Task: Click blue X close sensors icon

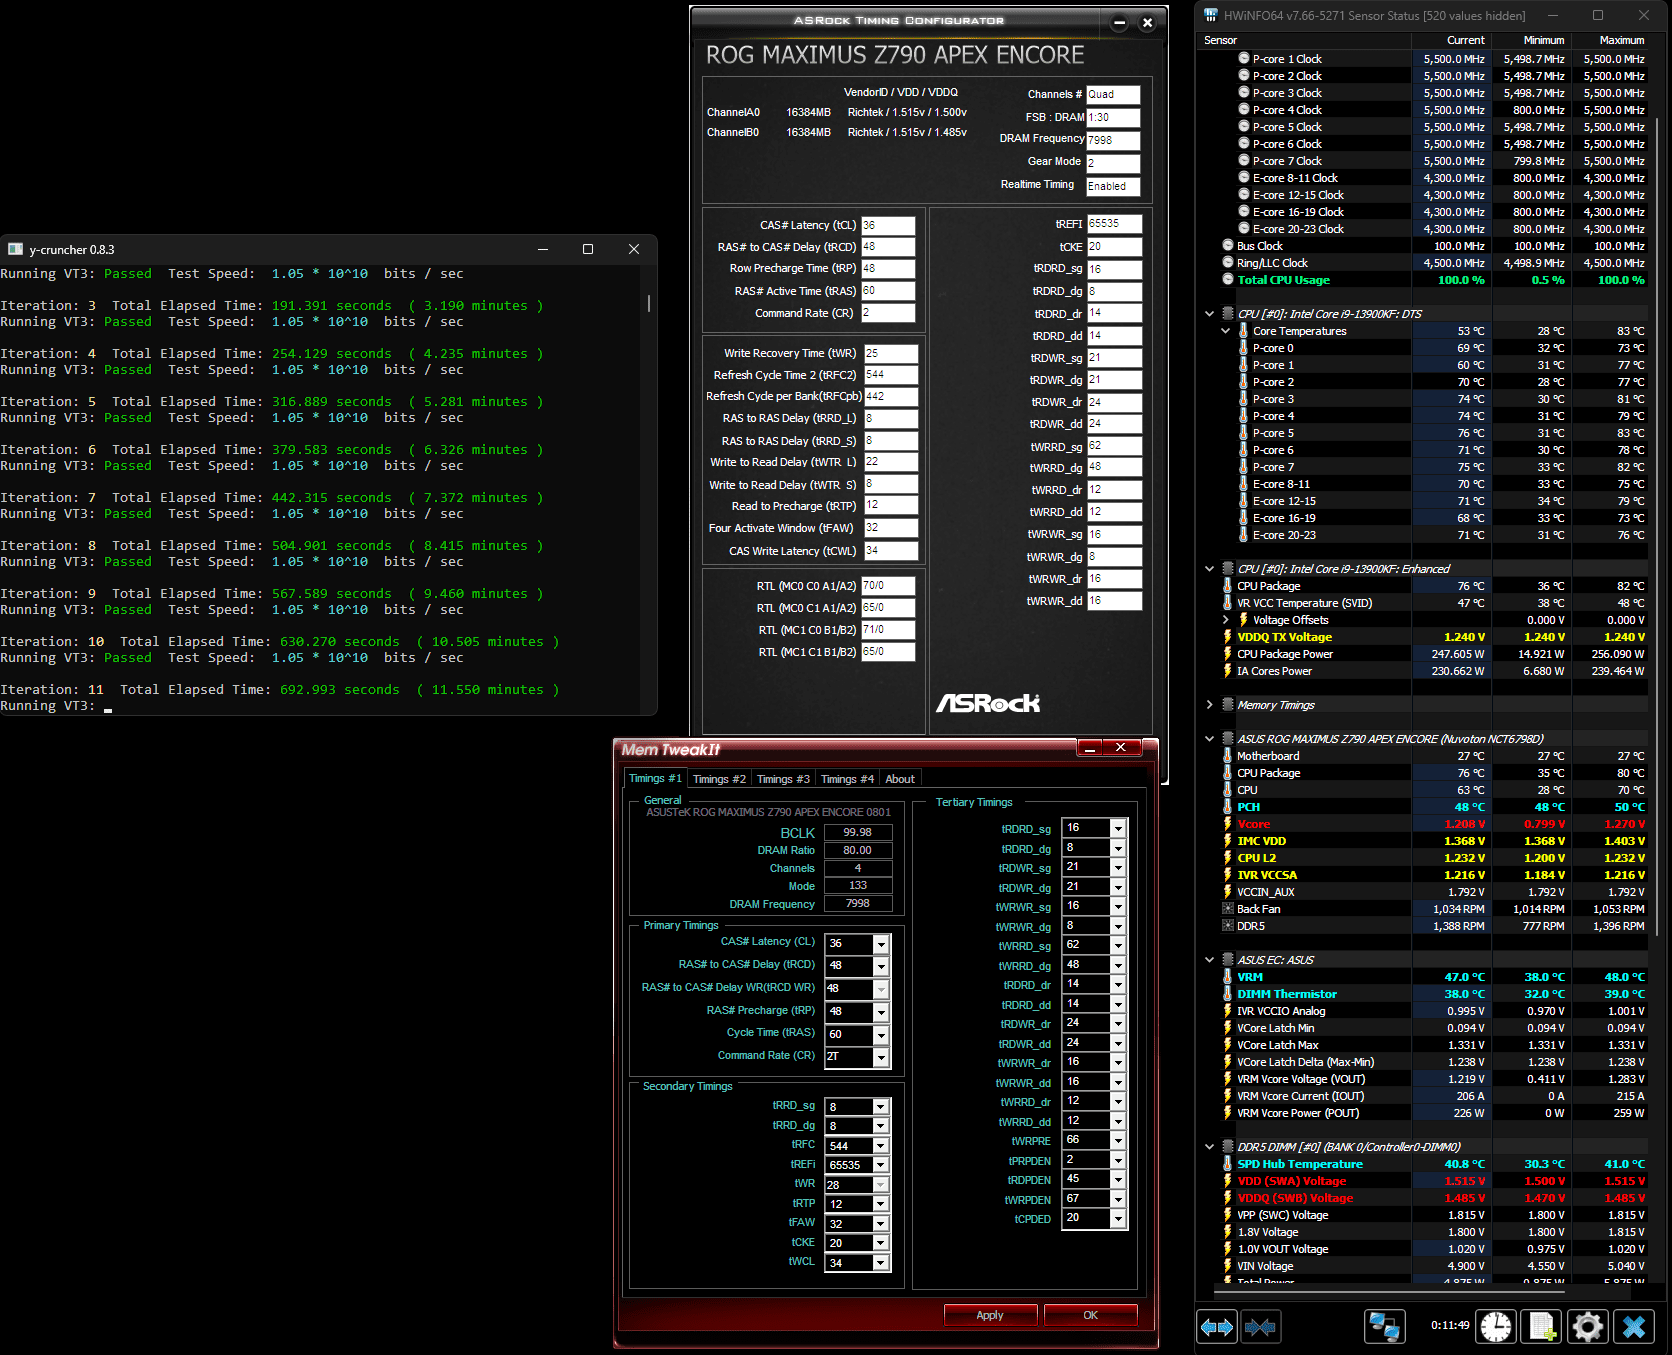Action: pos(1634,1327)
